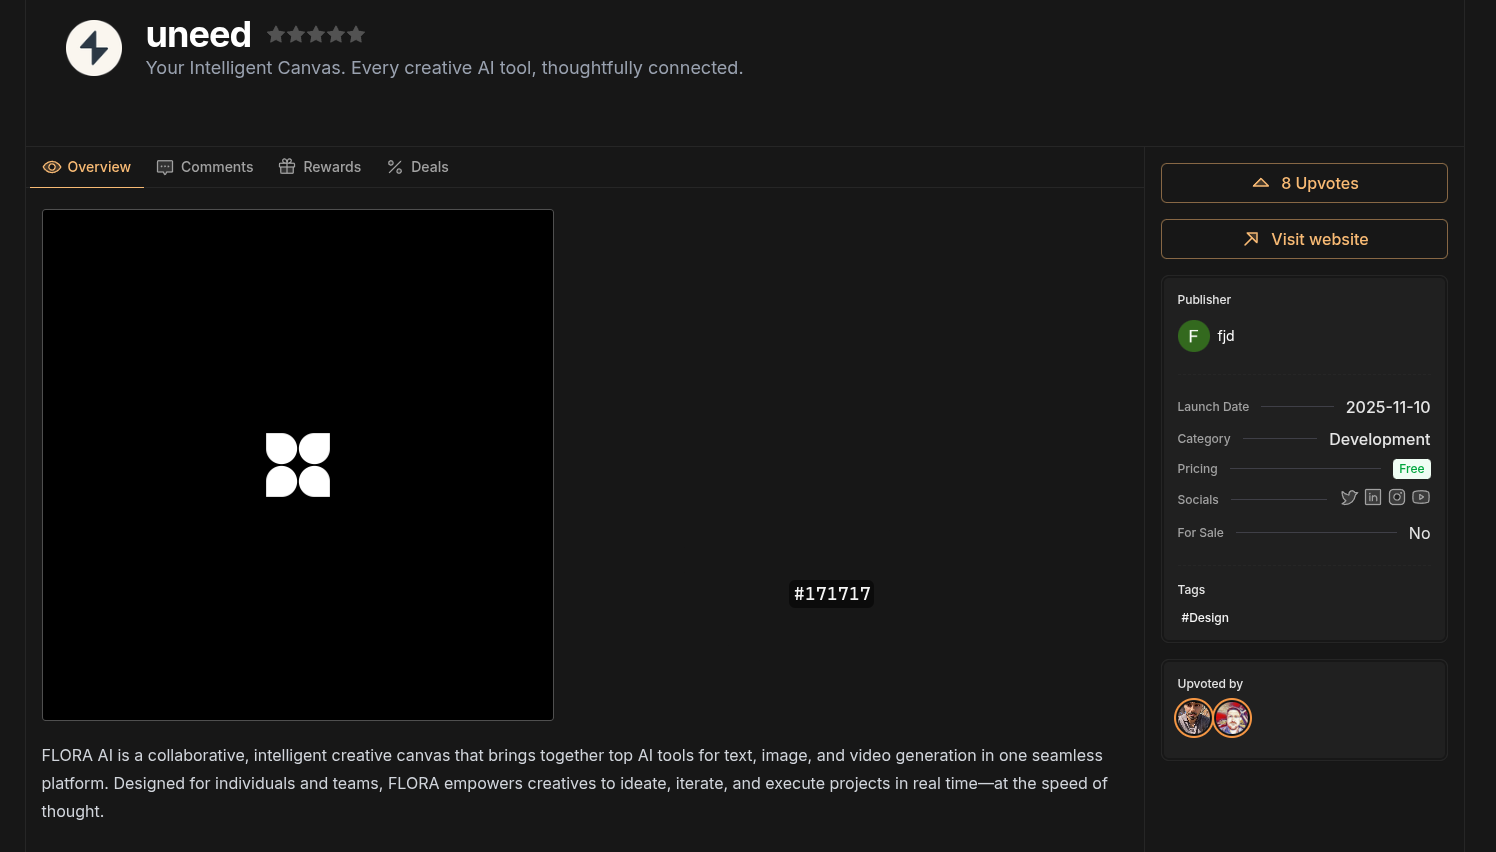The width and height of the screenshot is (1496, 852).
Task: View the first upvoter's avatar
Action: click(x=1194, y=718)
